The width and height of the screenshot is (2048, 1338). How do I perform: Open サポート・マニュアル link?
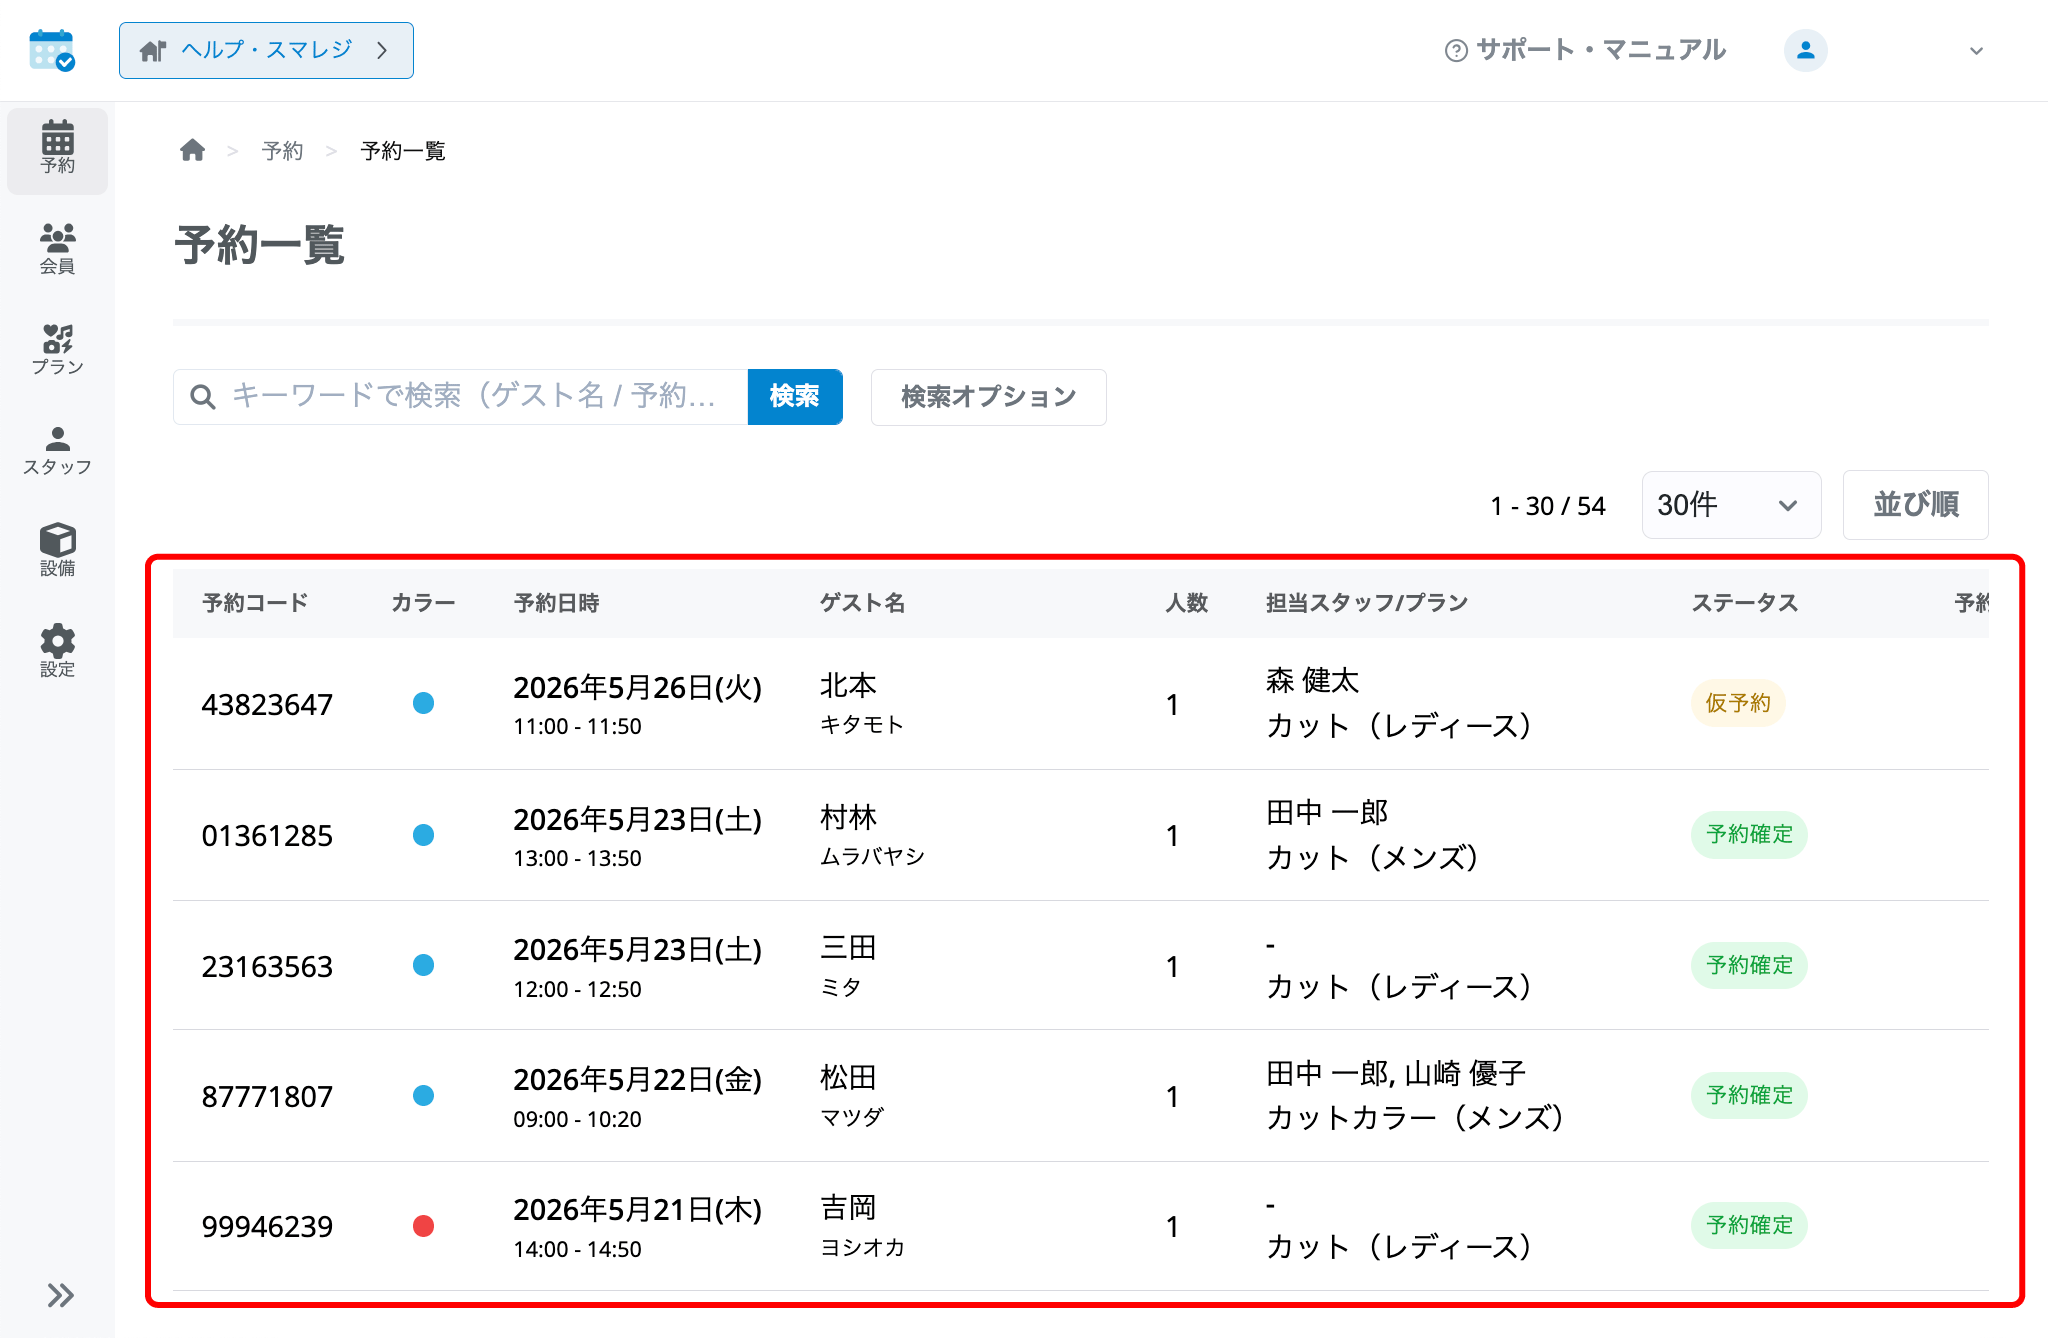tap(1585, 50)
